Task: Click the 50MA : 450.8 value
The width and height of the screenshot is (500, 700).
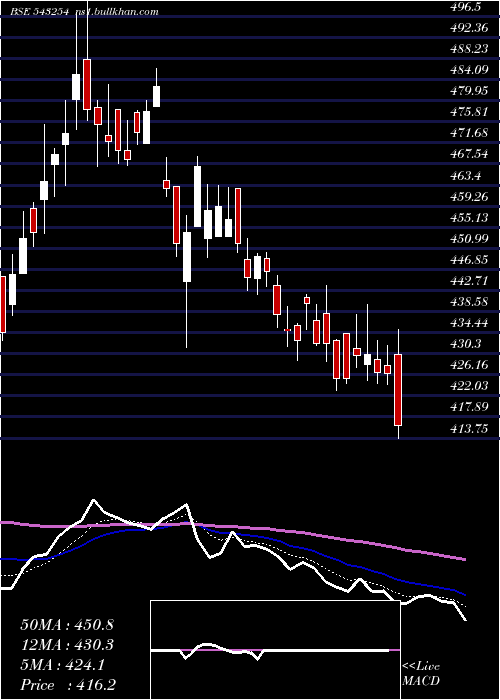Action: point(67,625)
